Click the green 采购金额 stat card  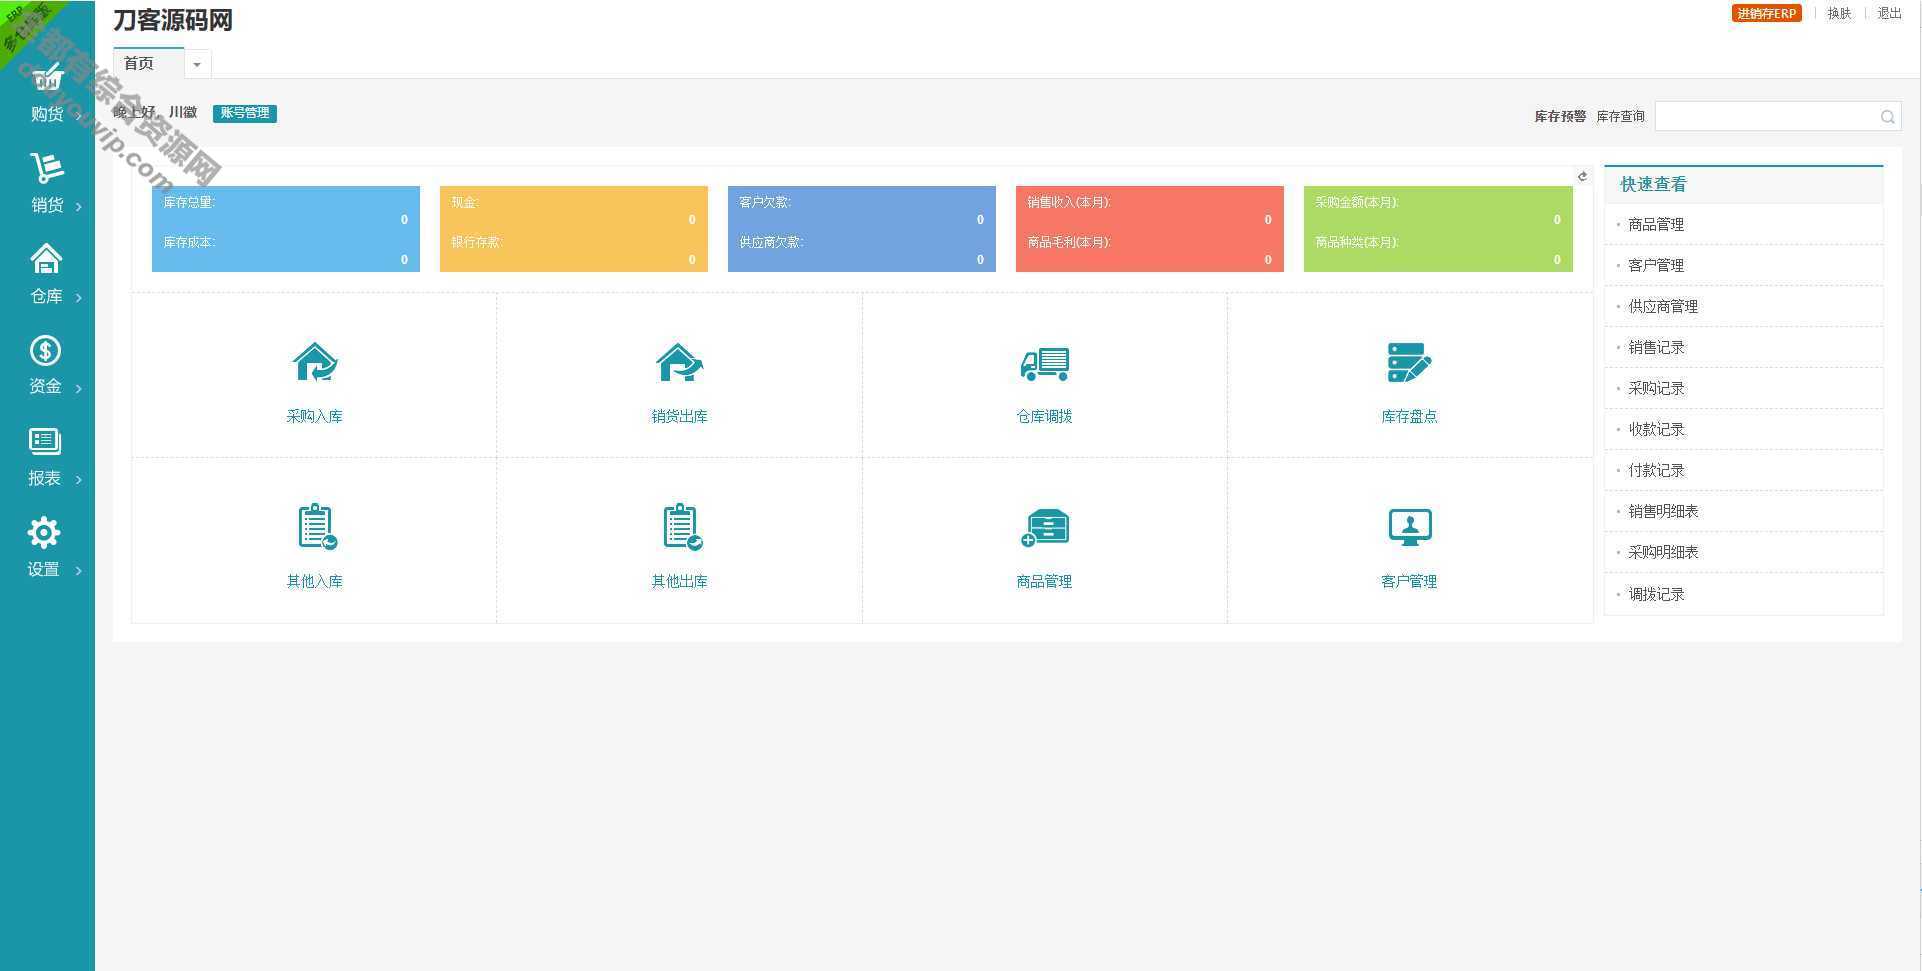(x=1438, y=229)
